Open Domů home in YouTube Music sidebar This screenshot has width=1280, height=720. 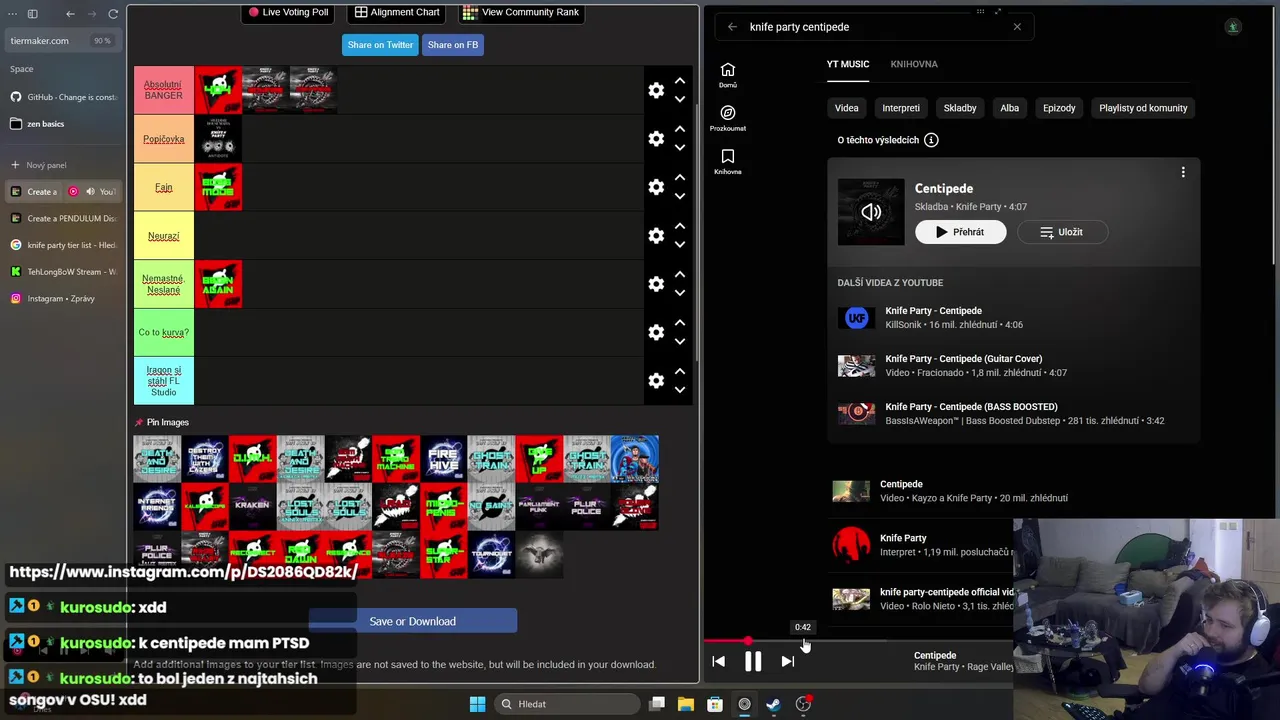coord(728,75)
